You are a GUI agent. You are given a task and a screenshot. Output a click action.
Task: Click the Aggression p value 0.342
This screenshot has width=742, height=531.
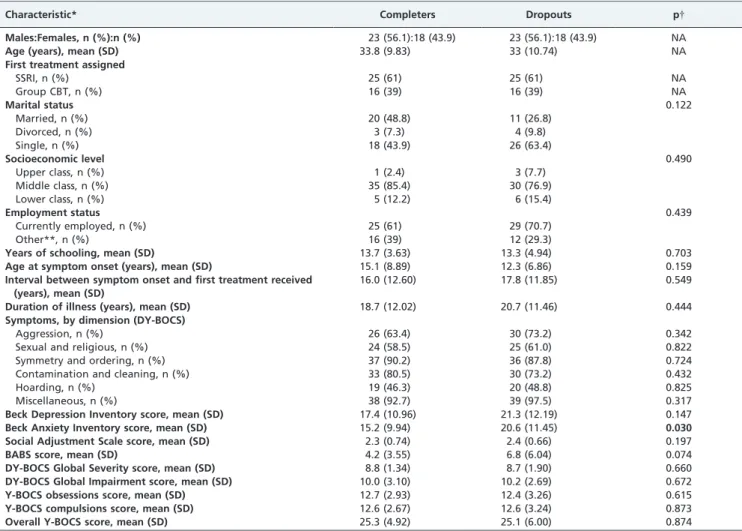[679, 334]
